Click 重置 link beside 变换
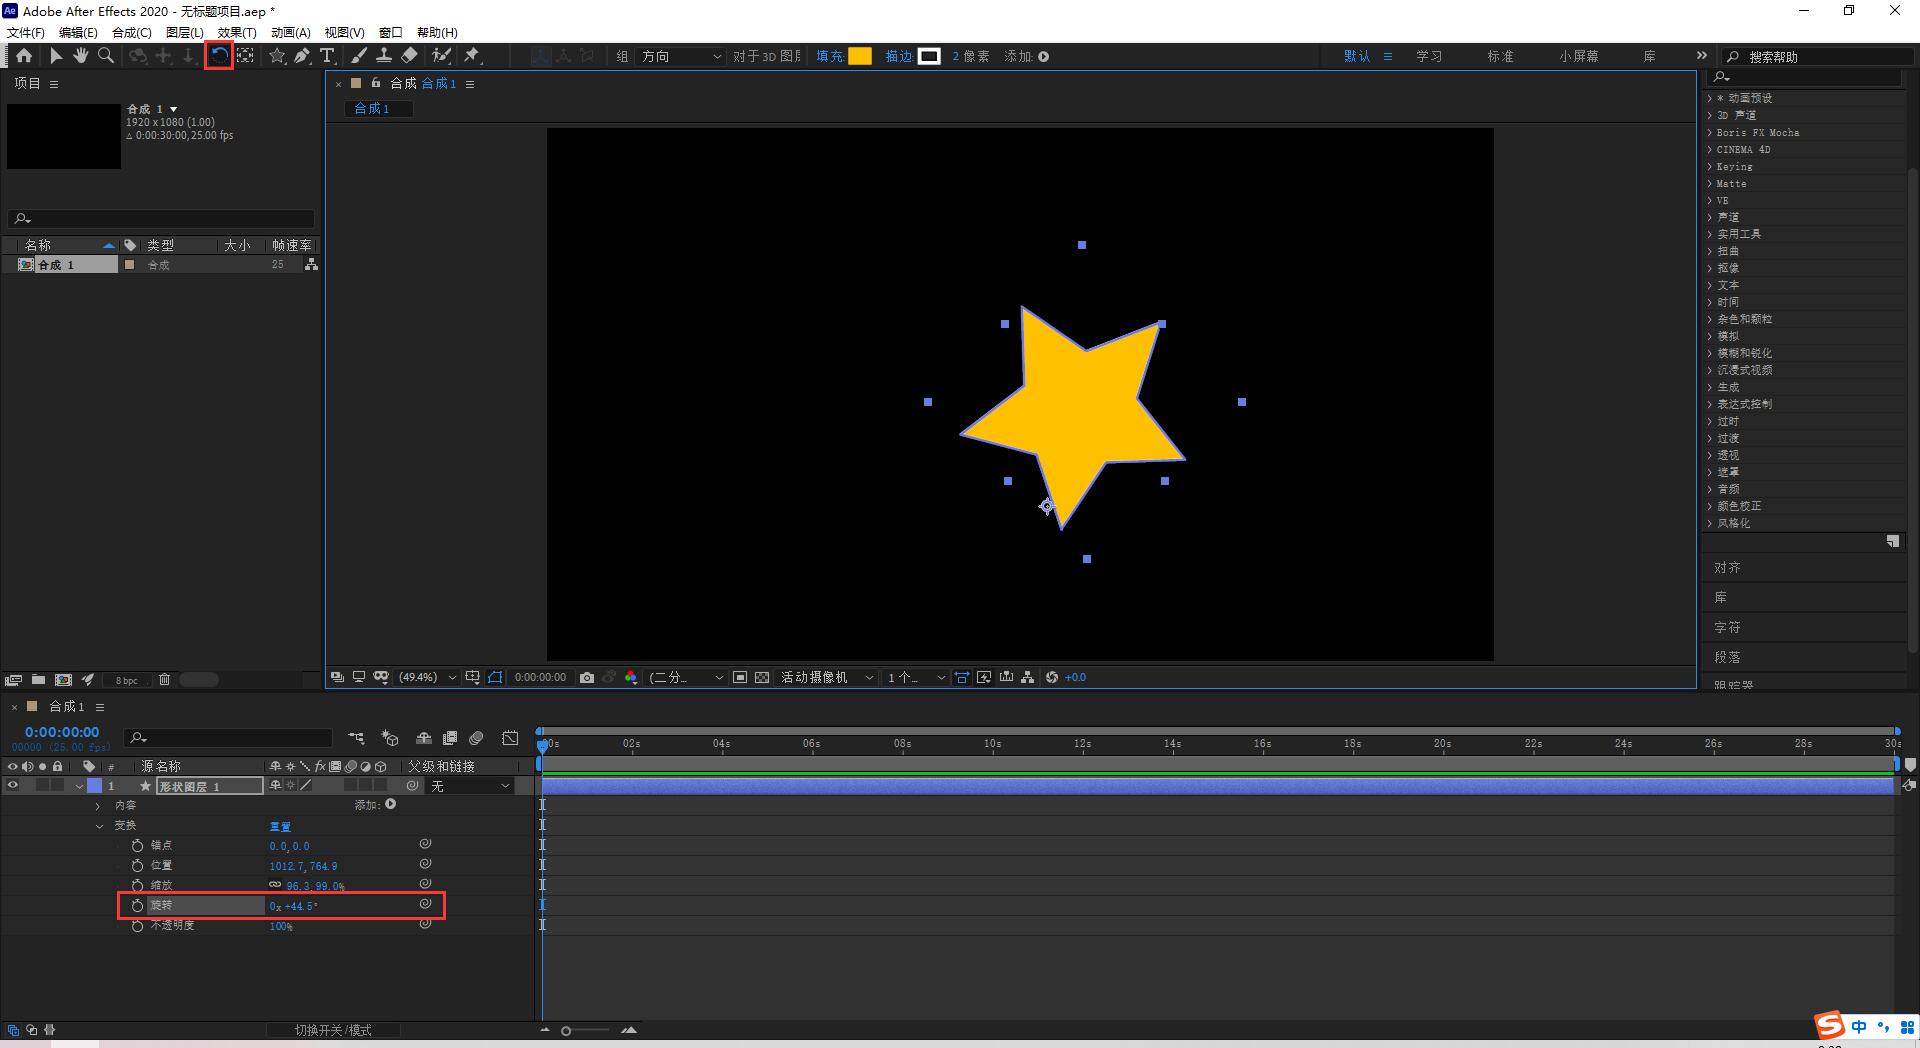Image resolution: width=1920 pixels, height=1048 pixels. click(x=280, y=826)
